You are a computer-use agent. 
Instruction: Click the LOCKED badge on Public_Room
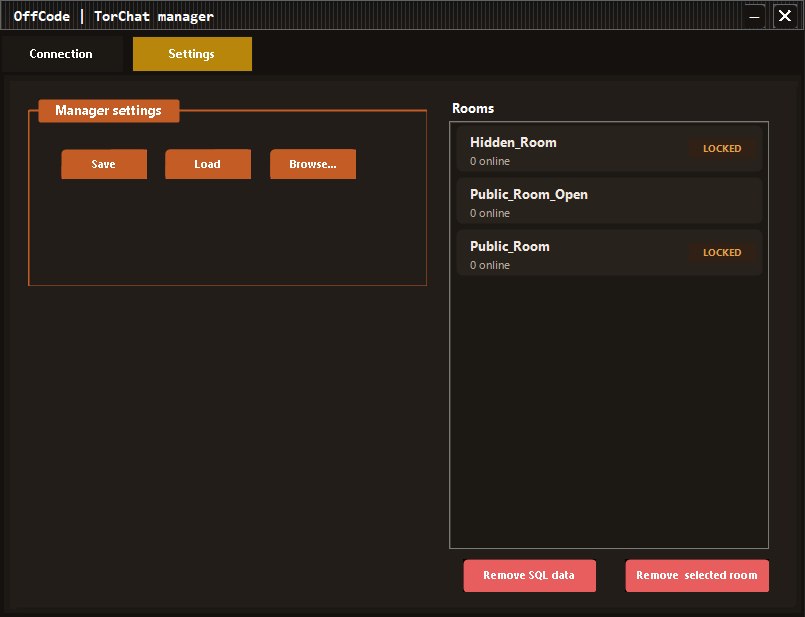[722, 253]
